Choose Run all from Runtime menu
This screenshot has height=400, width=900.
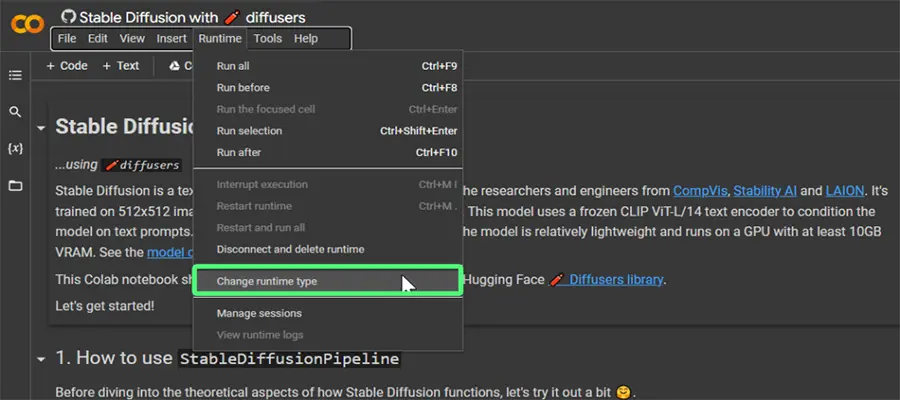coord(233,66)
